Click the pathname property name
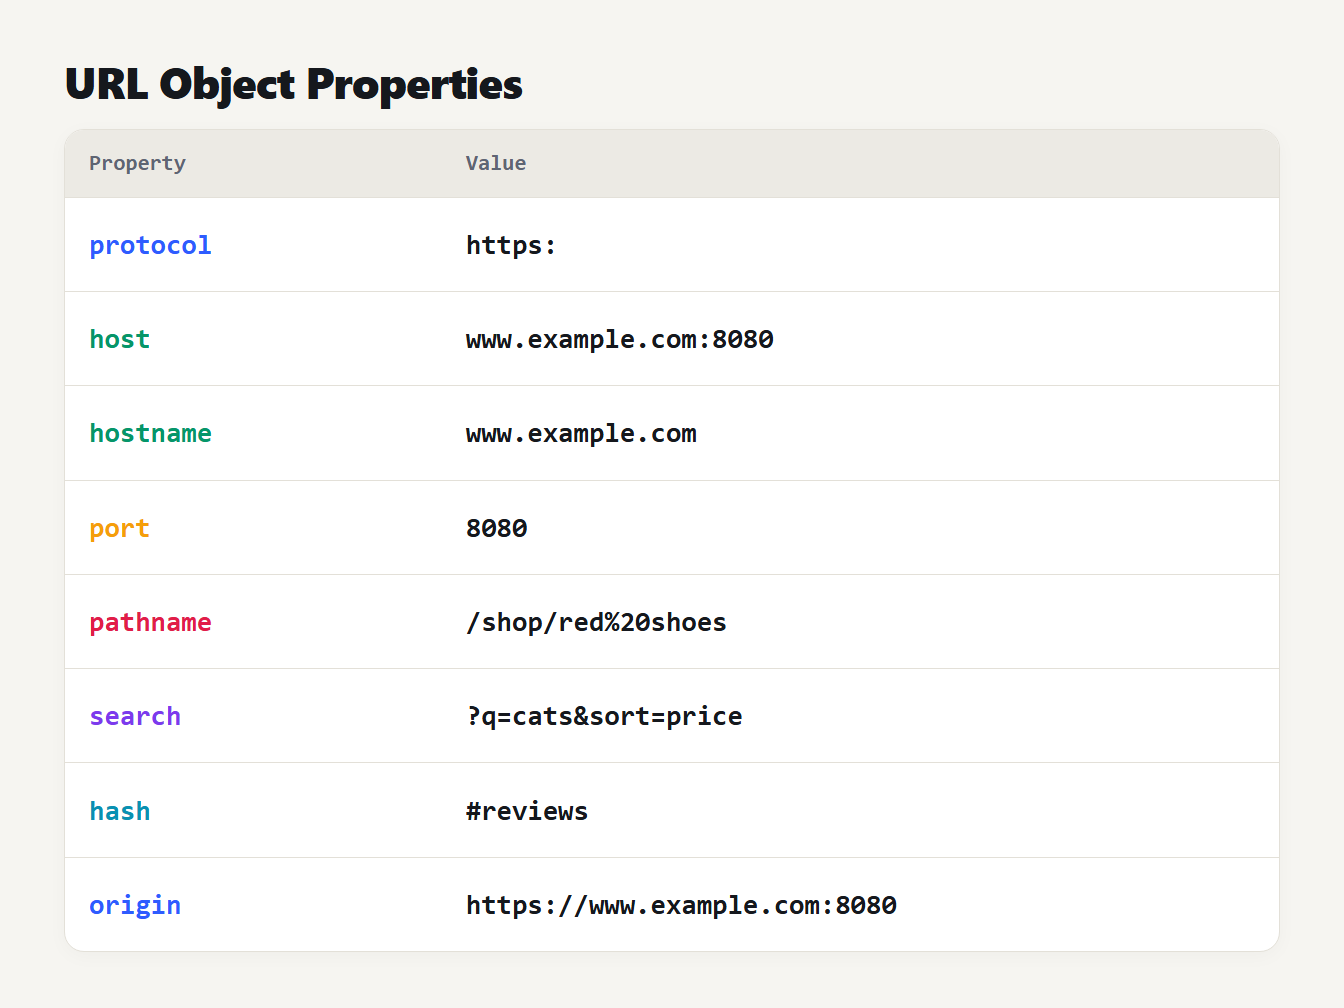The height and width of the screenshot is (1008, 1344). (x=150, y=622)
